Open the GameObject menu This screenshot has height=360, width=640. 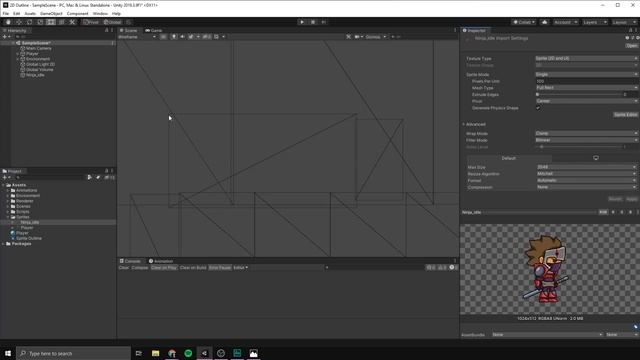point(51,13)
